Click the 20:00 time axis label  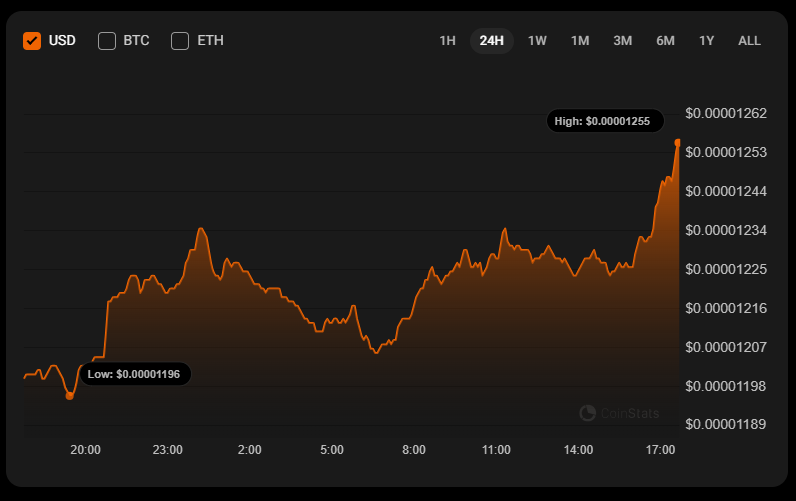(85, 450)
